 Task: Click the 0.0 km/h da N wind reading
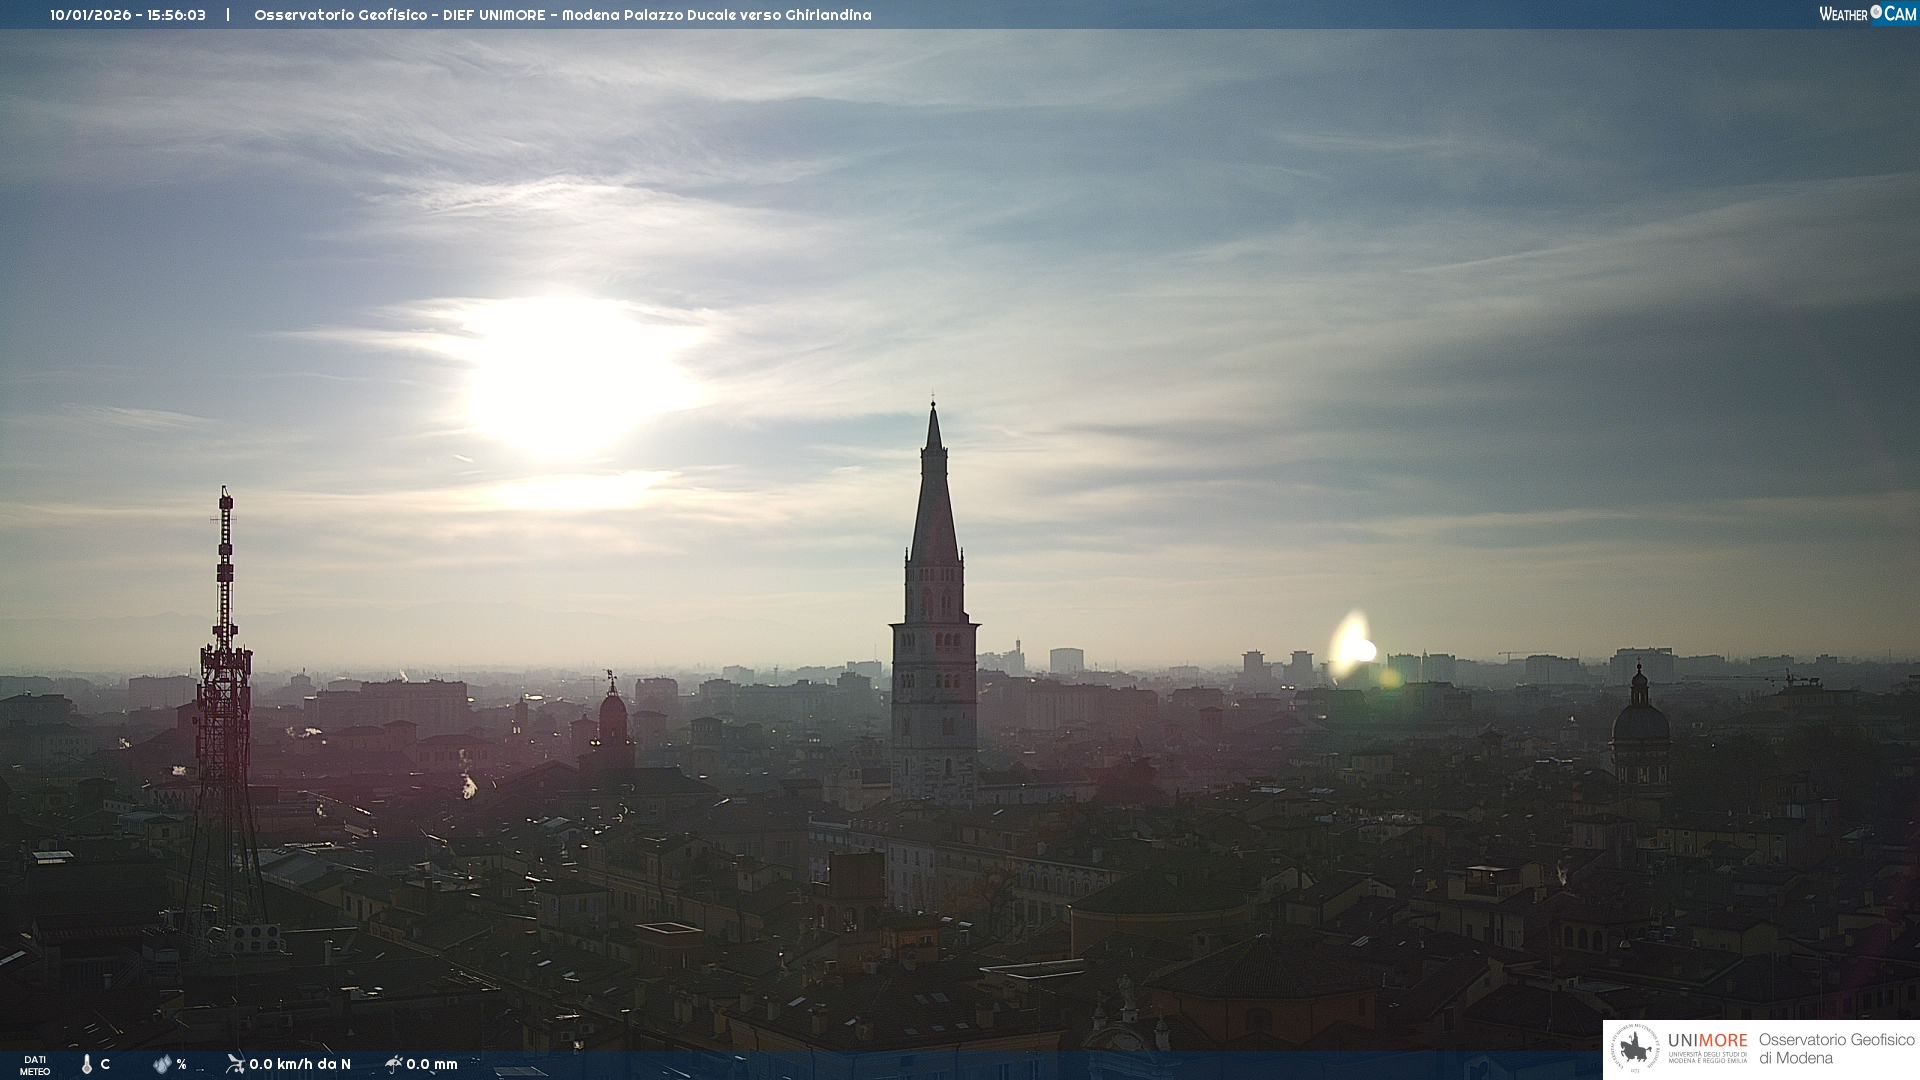click(x=300, y=1064)
